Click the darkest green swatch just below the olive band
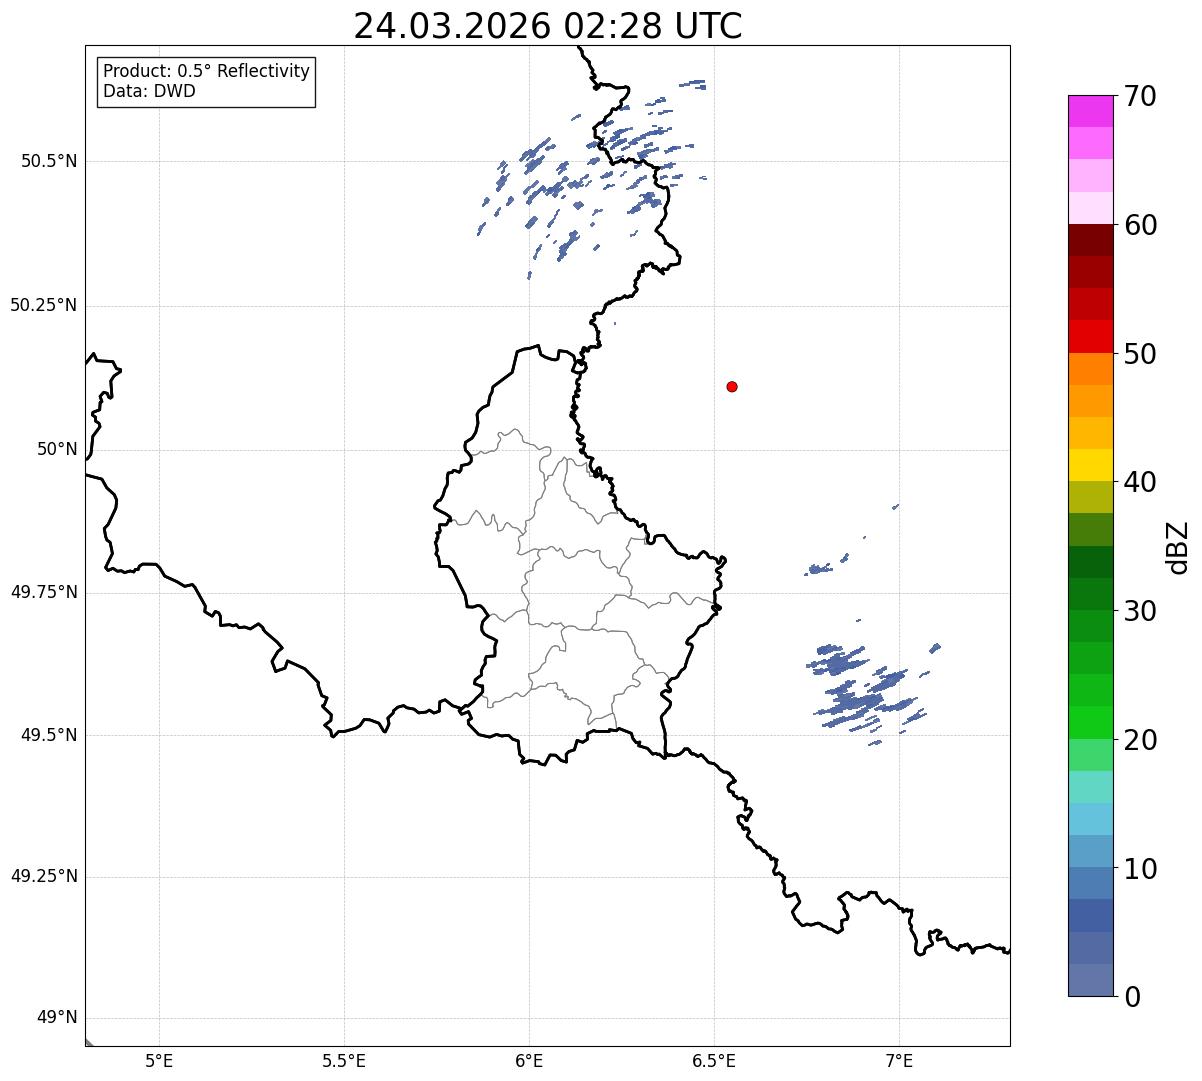Screen dimensions: 1202x1081 pos(1091,562)
